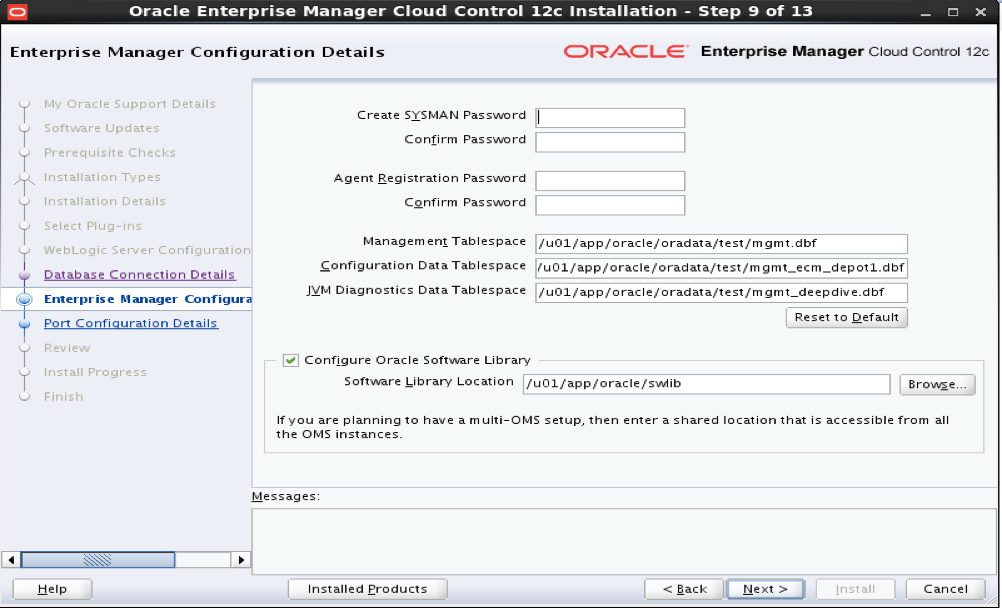Click 'Install Progress' step text
Image resolution: width=1002 pixels, height=610 pixels.
[x=95, y=372]
